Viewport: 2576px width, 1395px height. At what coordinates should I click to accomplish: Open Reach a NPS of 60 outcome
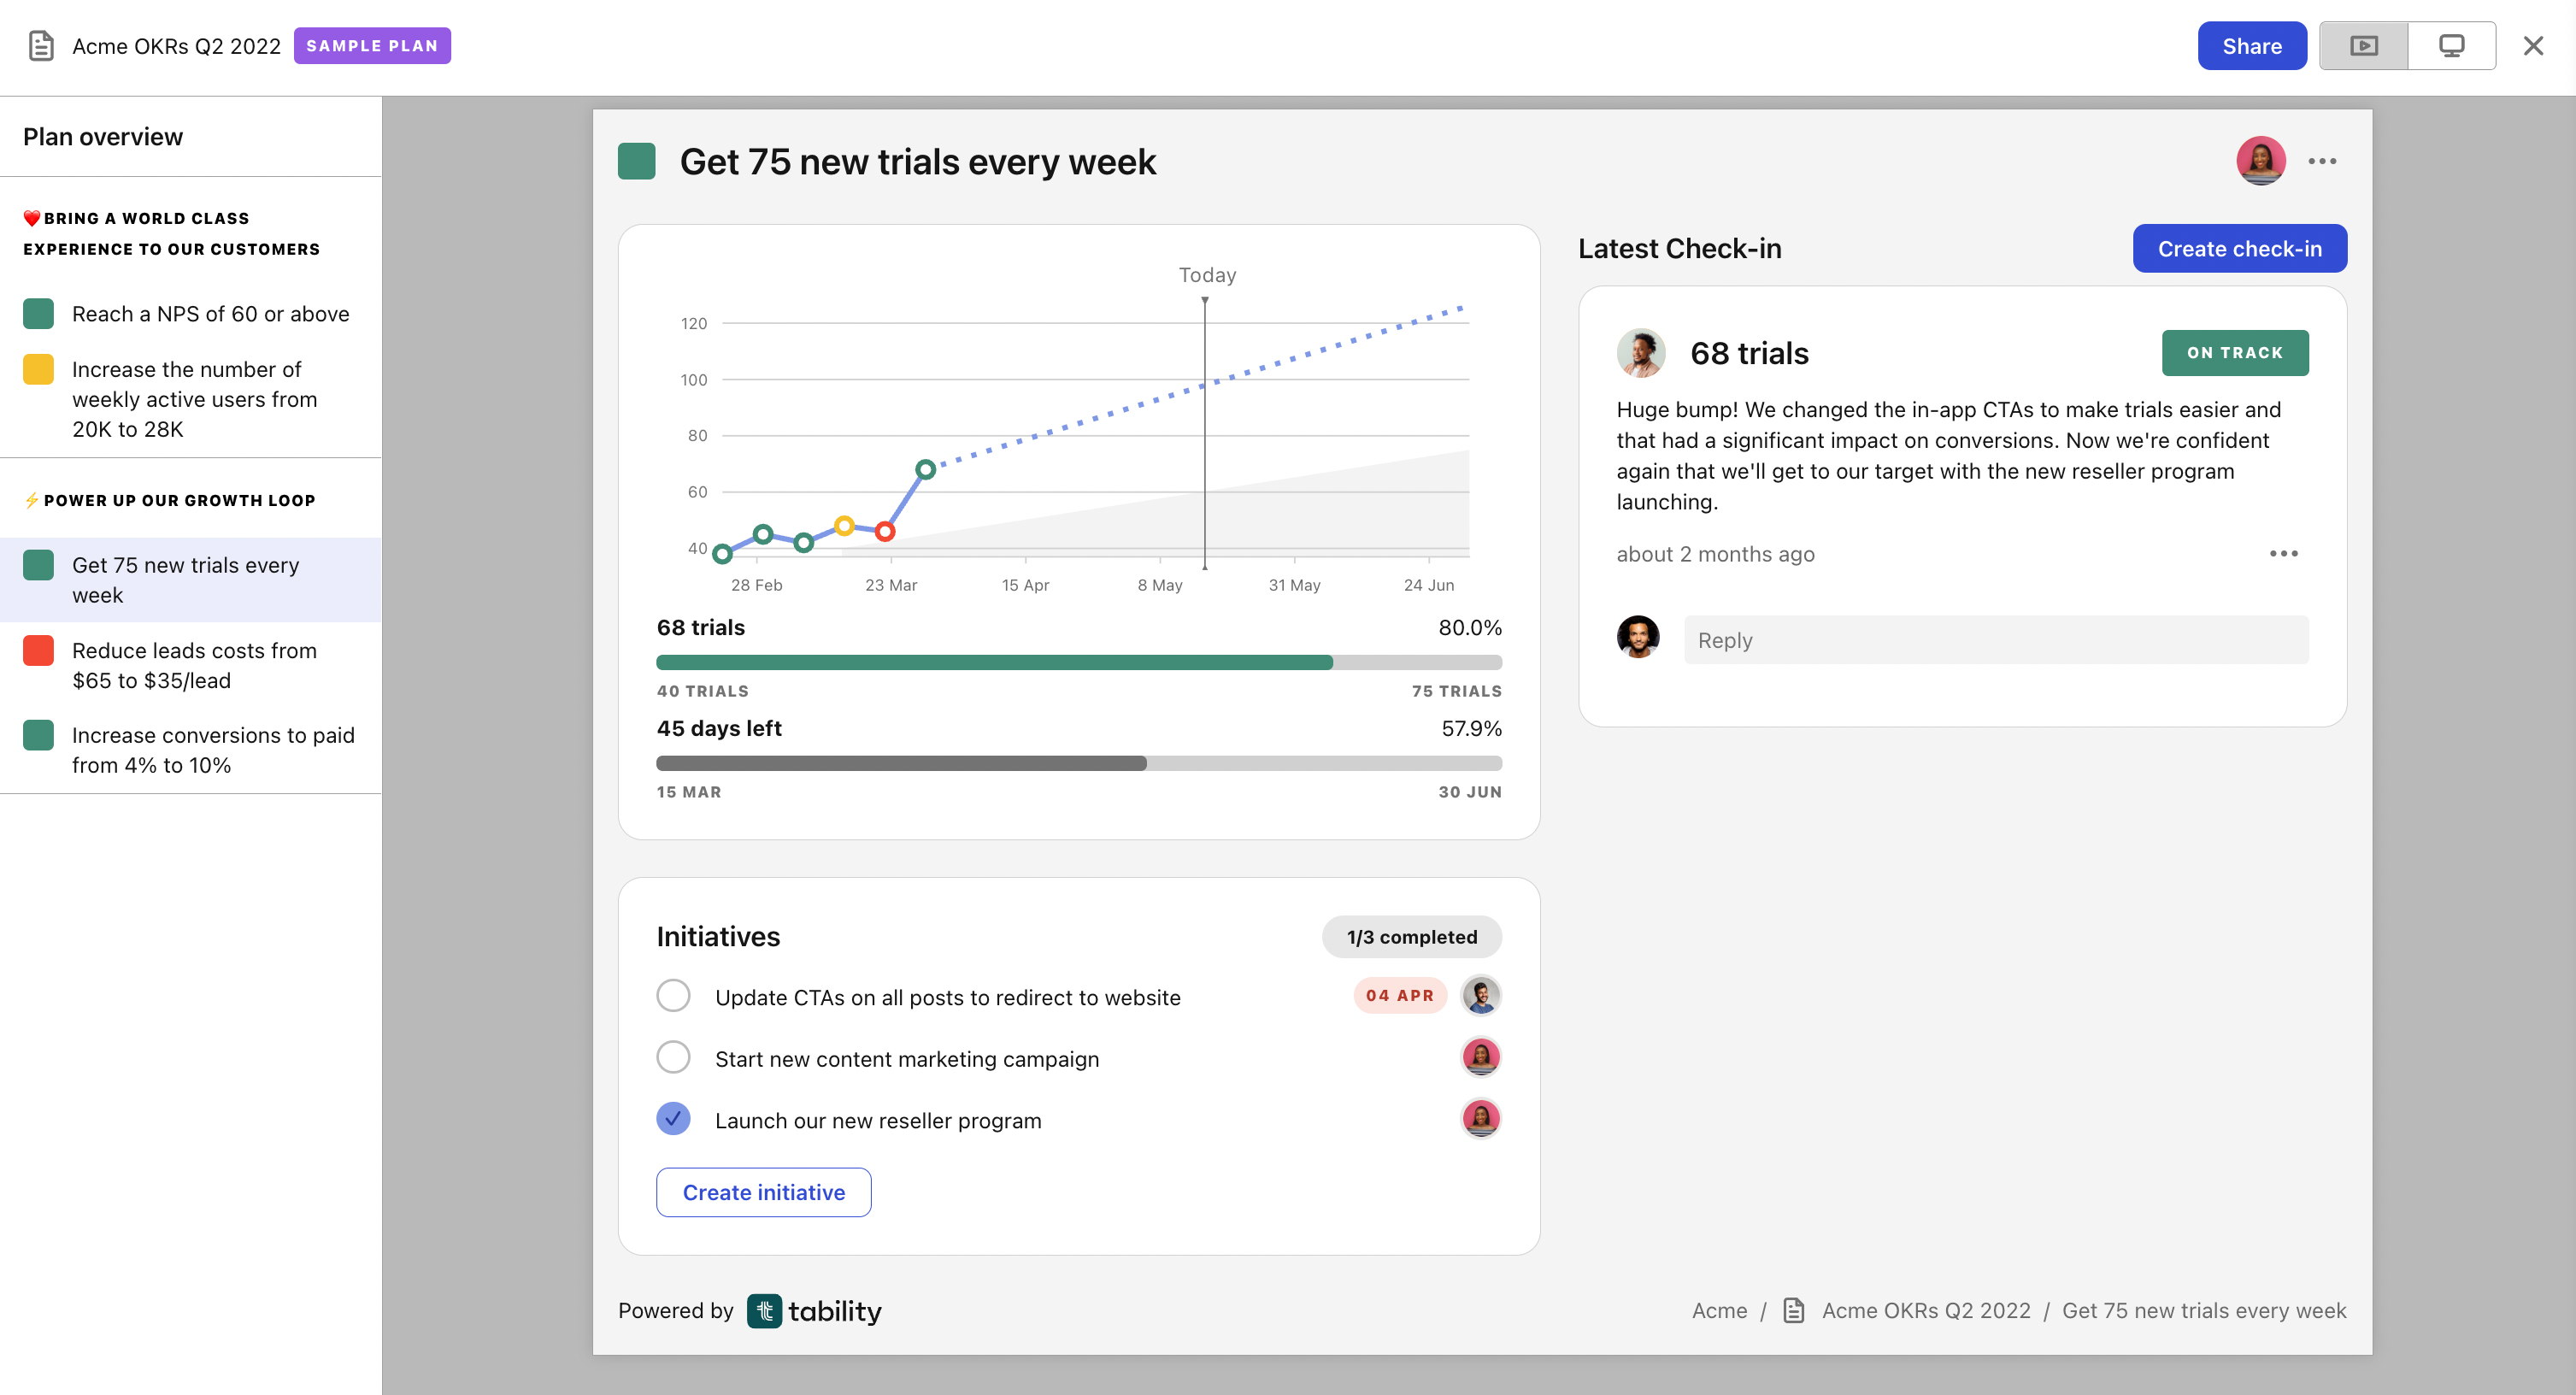coord(210,314)
